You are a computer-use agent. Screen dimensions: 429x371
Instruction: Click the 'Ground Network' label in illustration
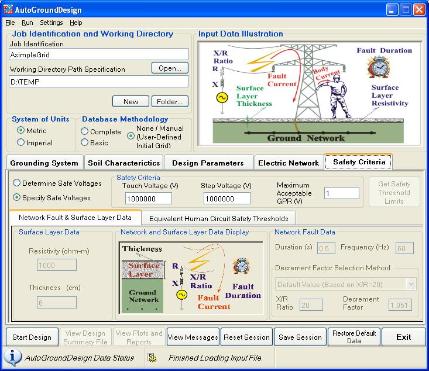point(306,138)
